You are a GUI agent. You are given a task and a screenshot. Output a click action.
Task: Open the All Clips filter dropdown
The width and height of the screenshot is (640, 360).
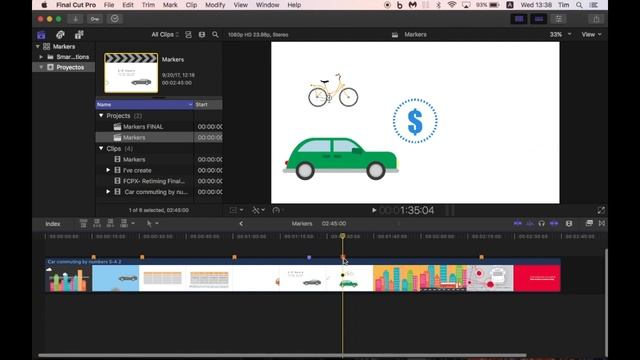coord(165,35)
